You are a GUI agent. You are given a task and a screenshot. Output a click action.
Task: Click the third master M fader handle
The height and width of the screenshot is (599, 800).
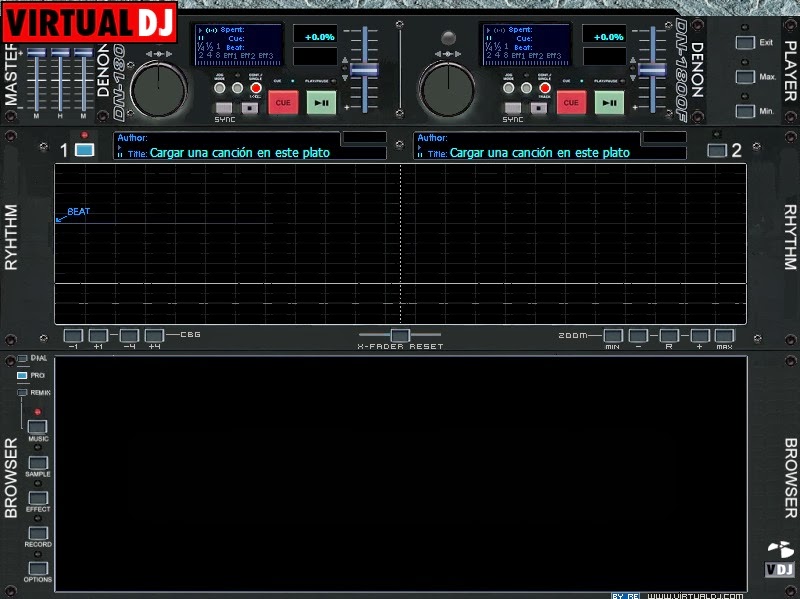[x=83, y=52]
